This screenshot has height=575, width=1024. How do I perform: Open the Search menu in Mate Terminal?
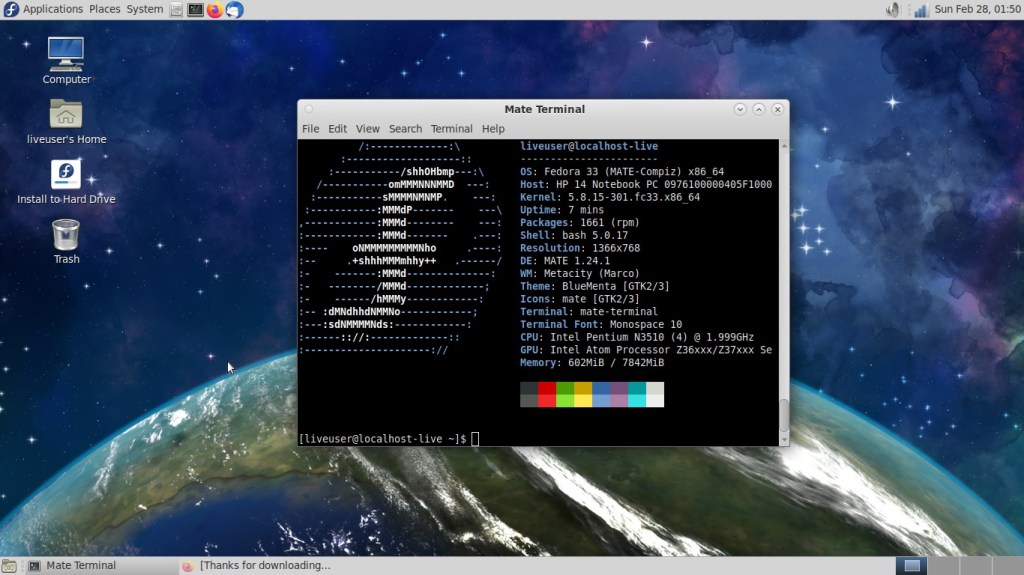click(405, 129)
